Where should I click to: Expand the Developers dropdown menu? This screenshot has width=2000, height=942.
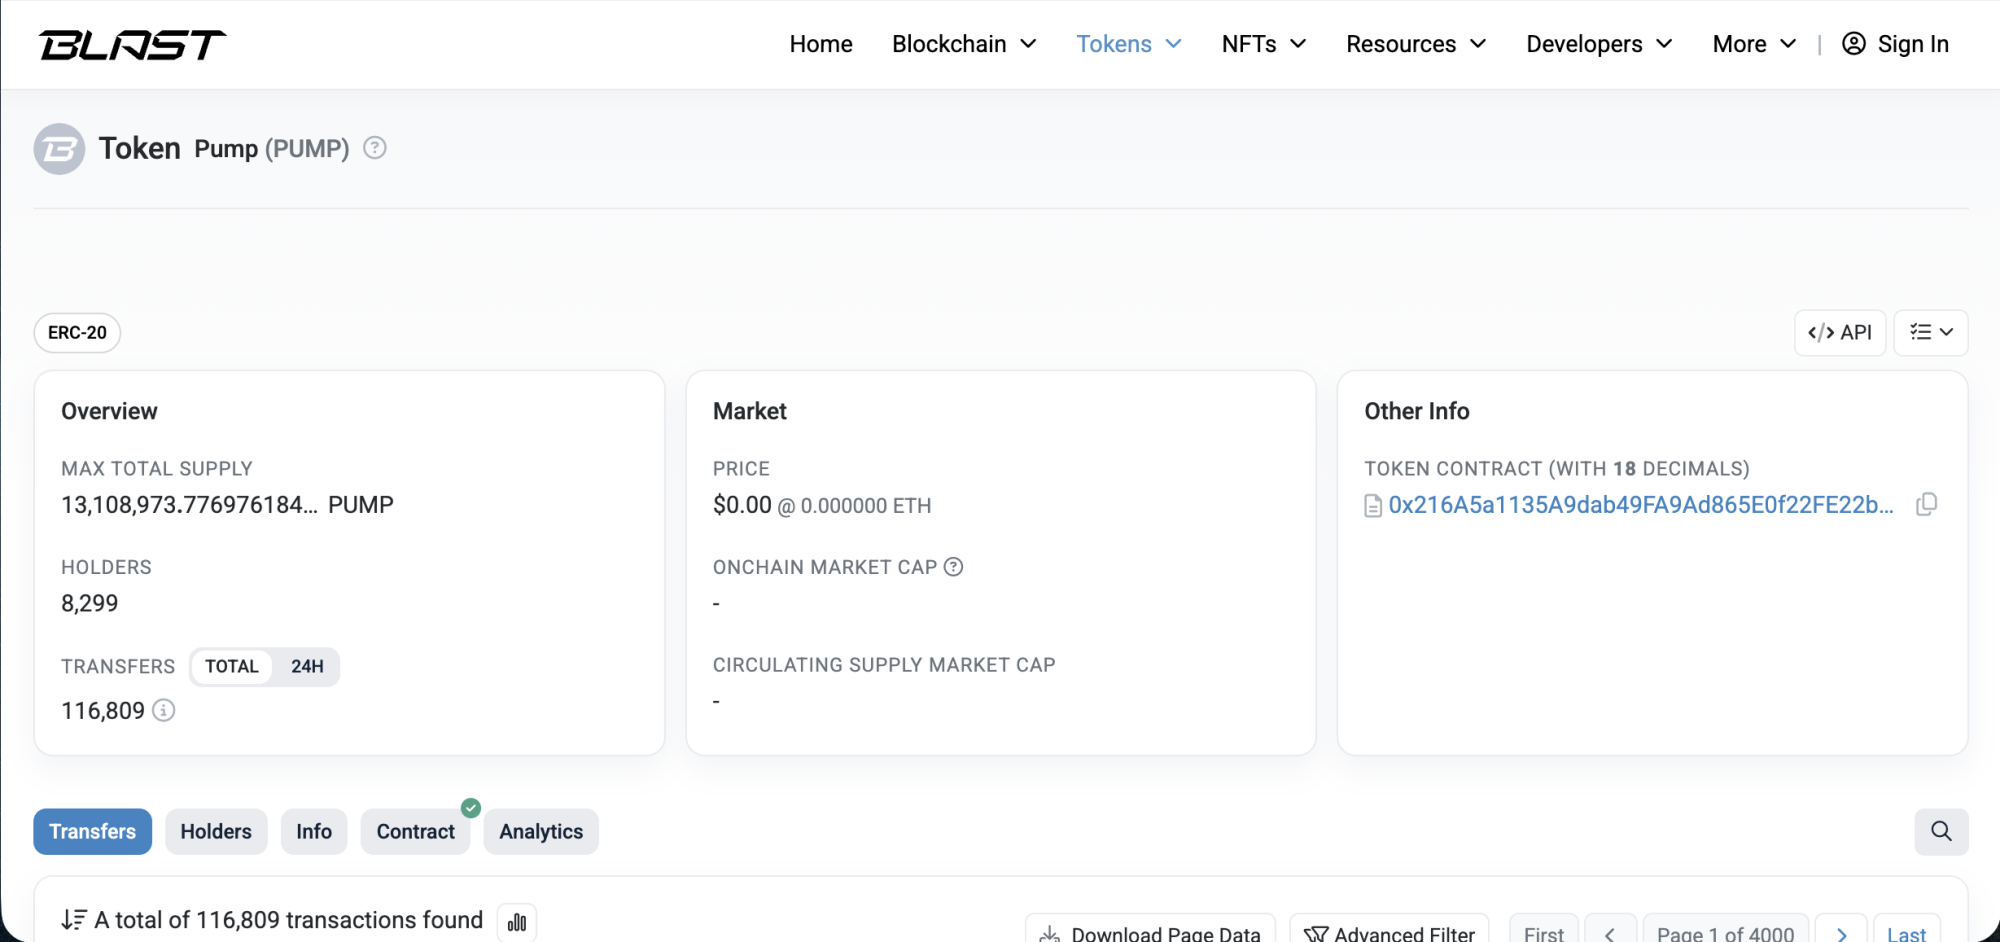1598,44
